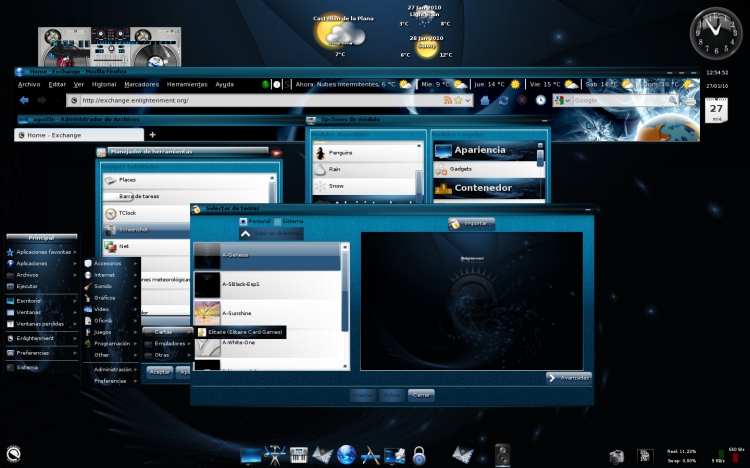Click the scrollbar in módulos cargados list
The image size is (750, 468).
[540, 158]
